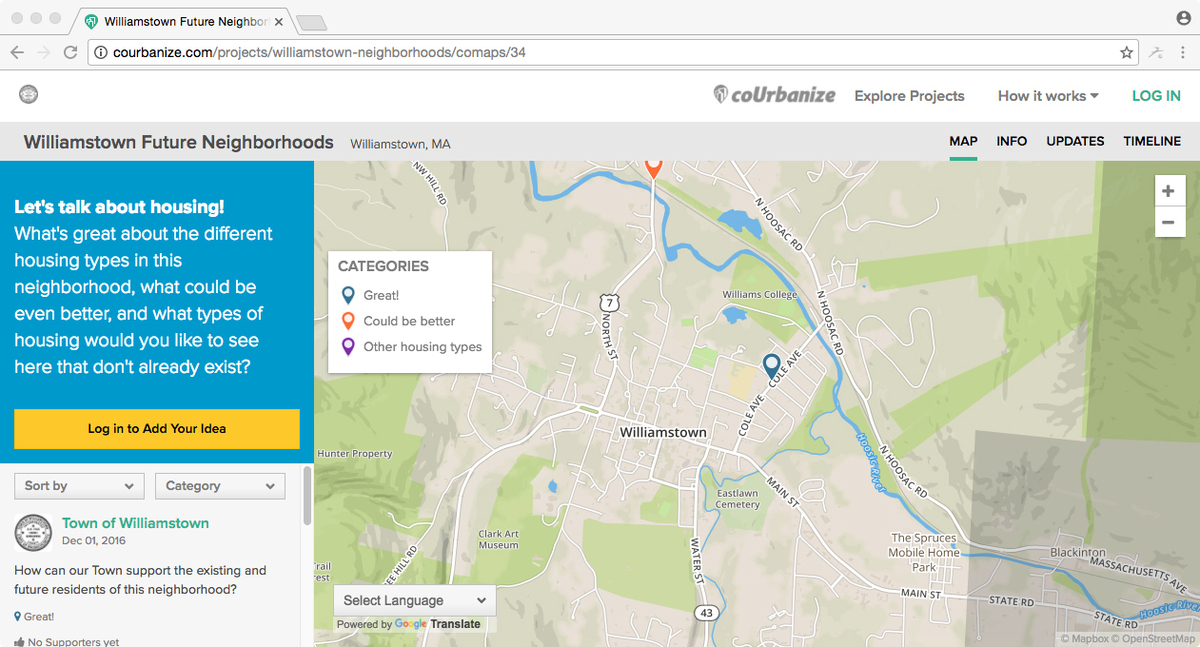Click the coUrbanize logo
The image size is (1200, 647).
774,96
